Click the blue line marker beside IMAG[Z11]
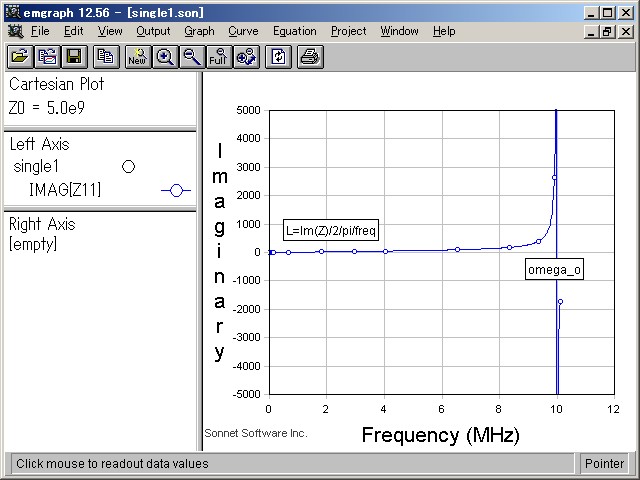 click(x=176, y=190)
